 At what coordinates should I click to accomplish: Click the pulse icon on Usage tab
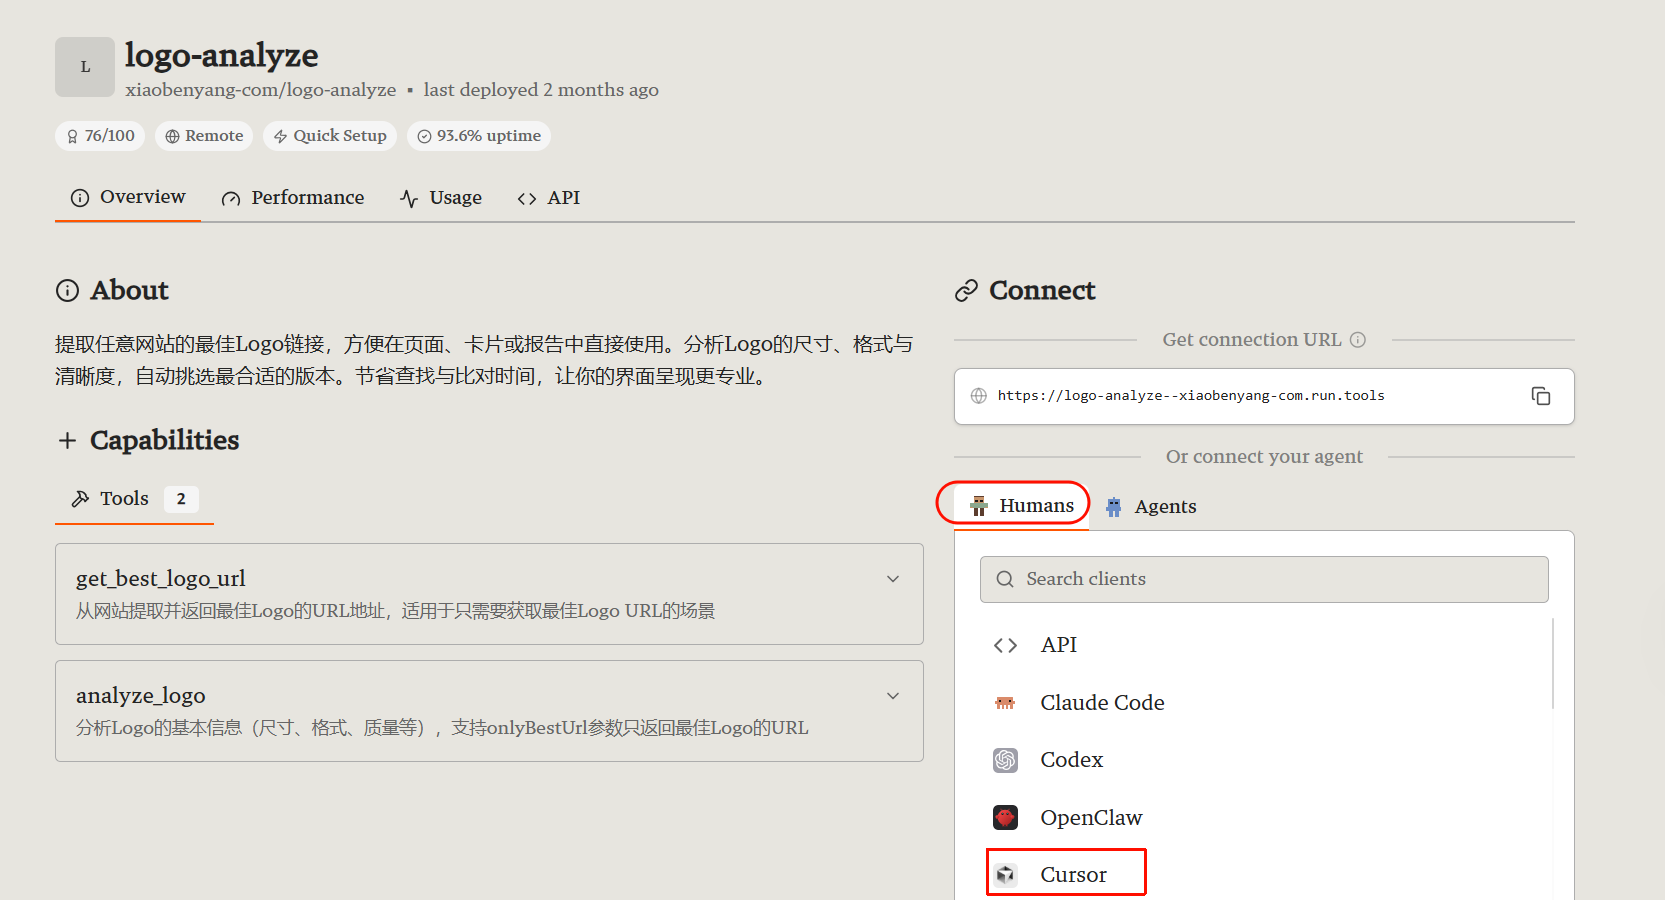409,199
